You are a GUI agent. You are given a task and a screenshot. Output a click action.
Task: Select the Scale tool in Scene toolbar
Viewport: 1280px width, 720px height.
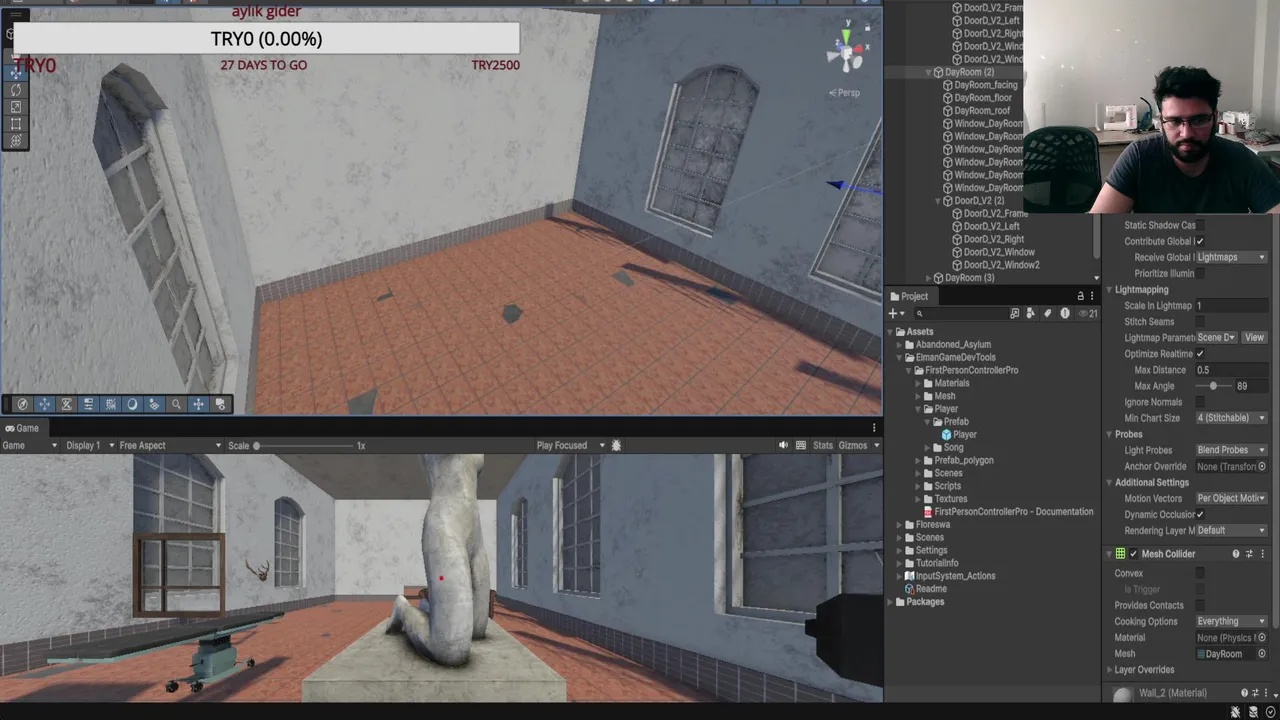tap(16, 107)
